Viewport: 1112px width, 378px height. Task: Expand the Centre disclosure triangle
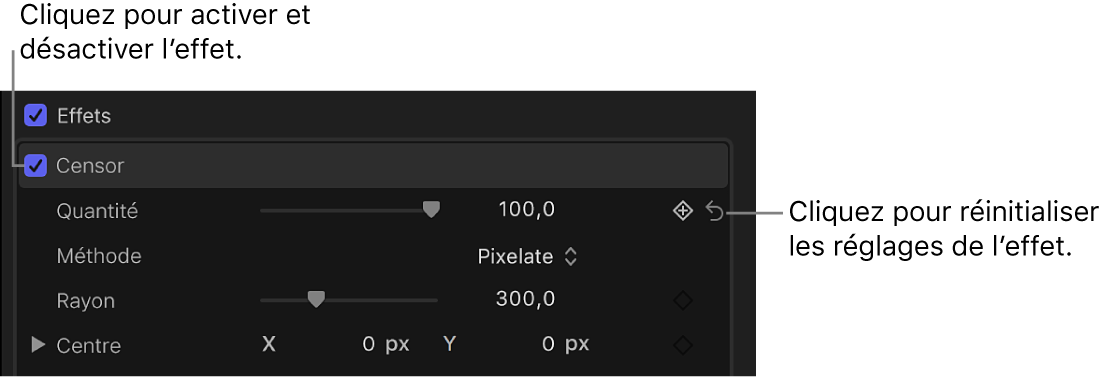(x=38, y=345)
